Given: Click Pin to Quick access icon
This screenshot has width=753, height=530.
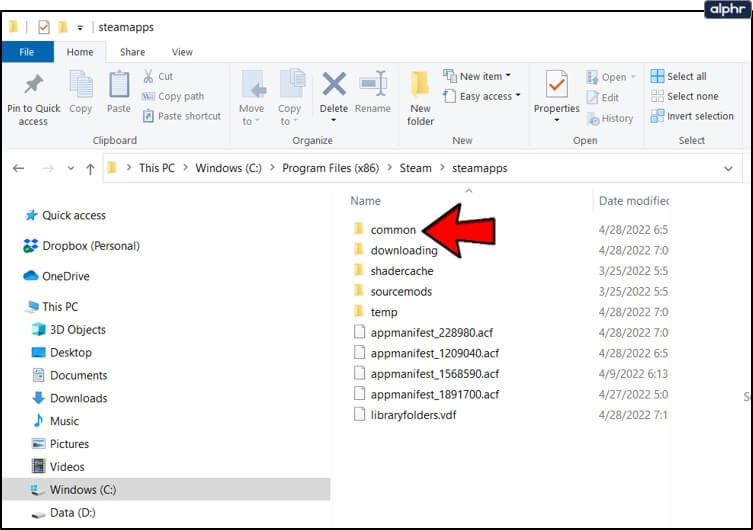Looking at the screenshot, I should coord(34,85).
